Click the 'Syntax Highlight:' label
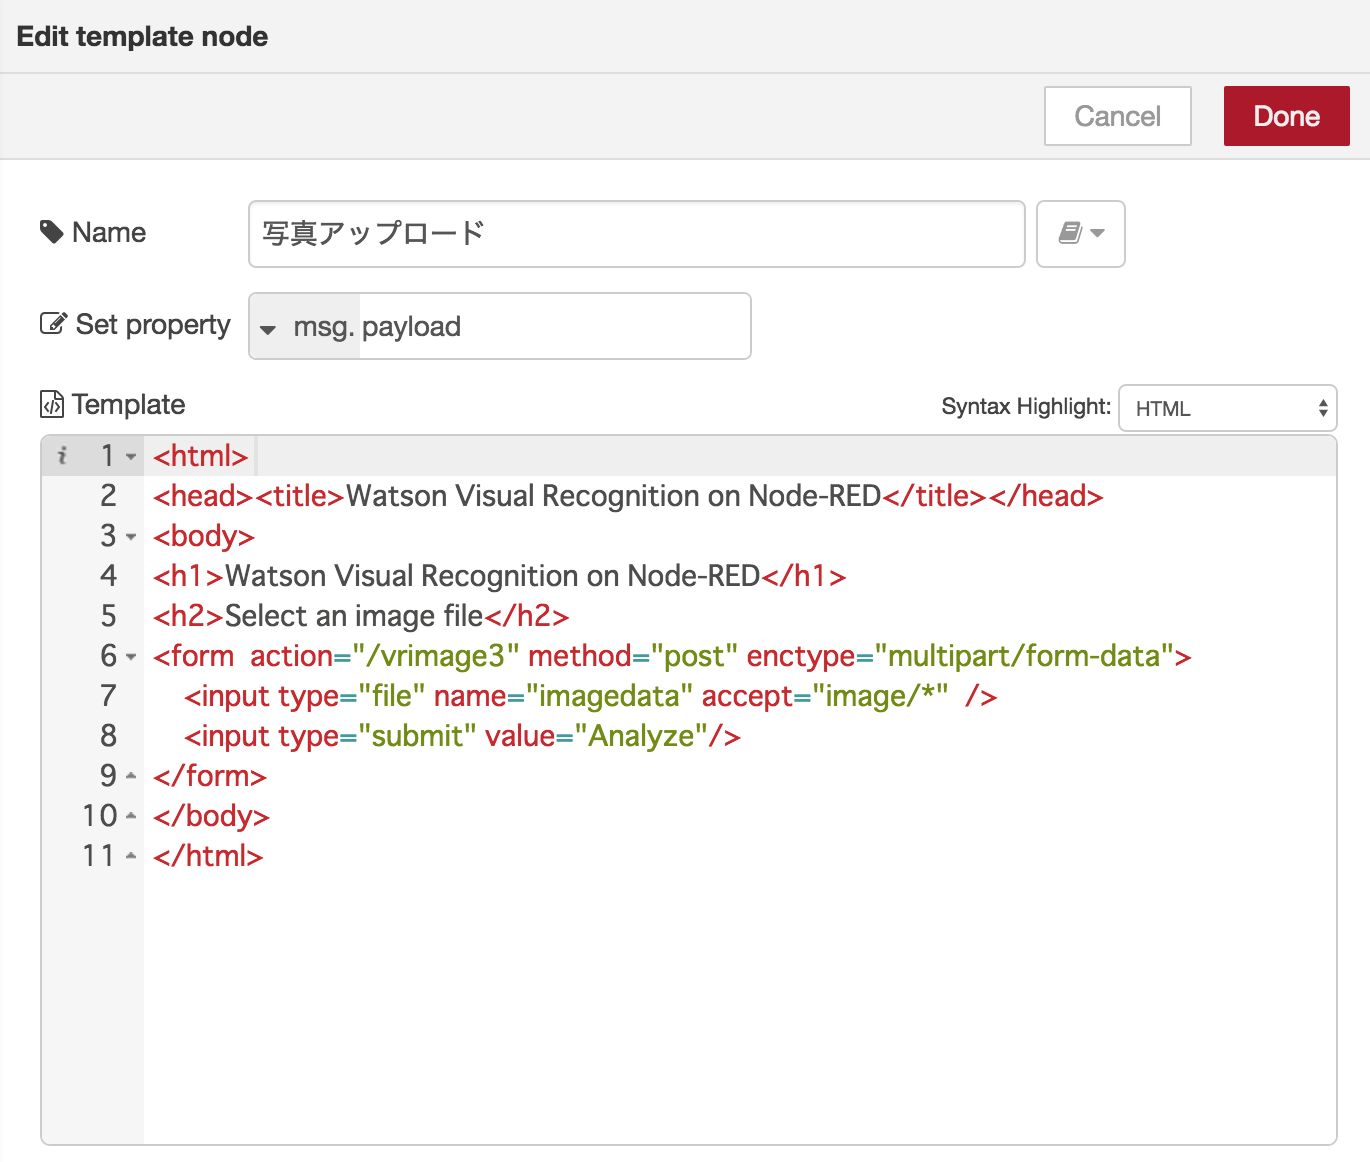 click(1026, 407)
